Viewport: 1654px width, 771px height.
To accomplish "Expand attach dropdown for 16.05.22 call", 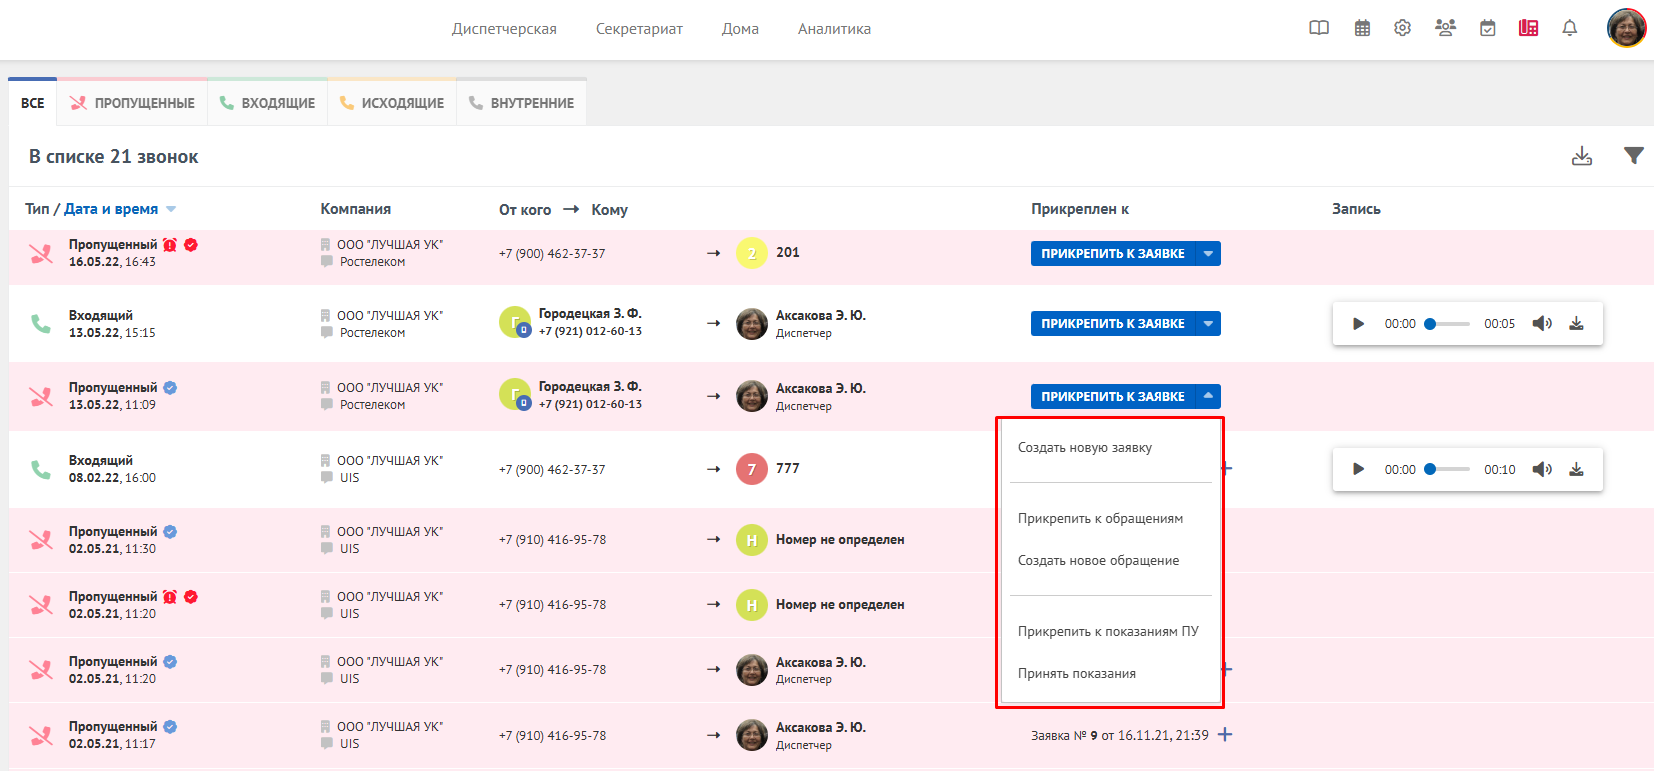I will point(1208,254).
